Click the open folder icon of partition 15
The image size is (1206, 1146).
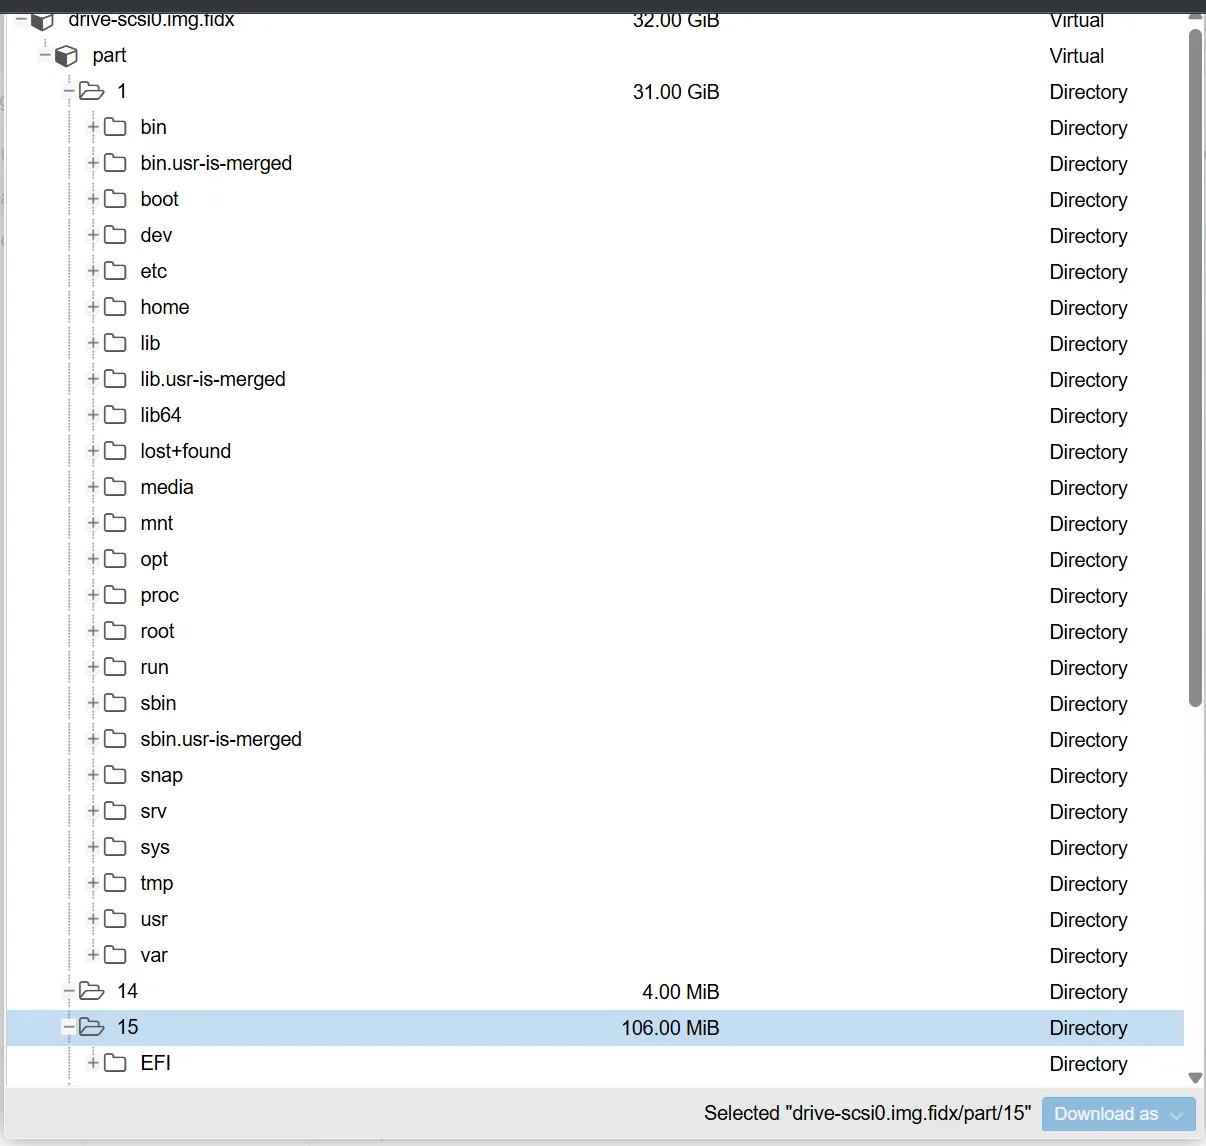(x=92, y=1027)
